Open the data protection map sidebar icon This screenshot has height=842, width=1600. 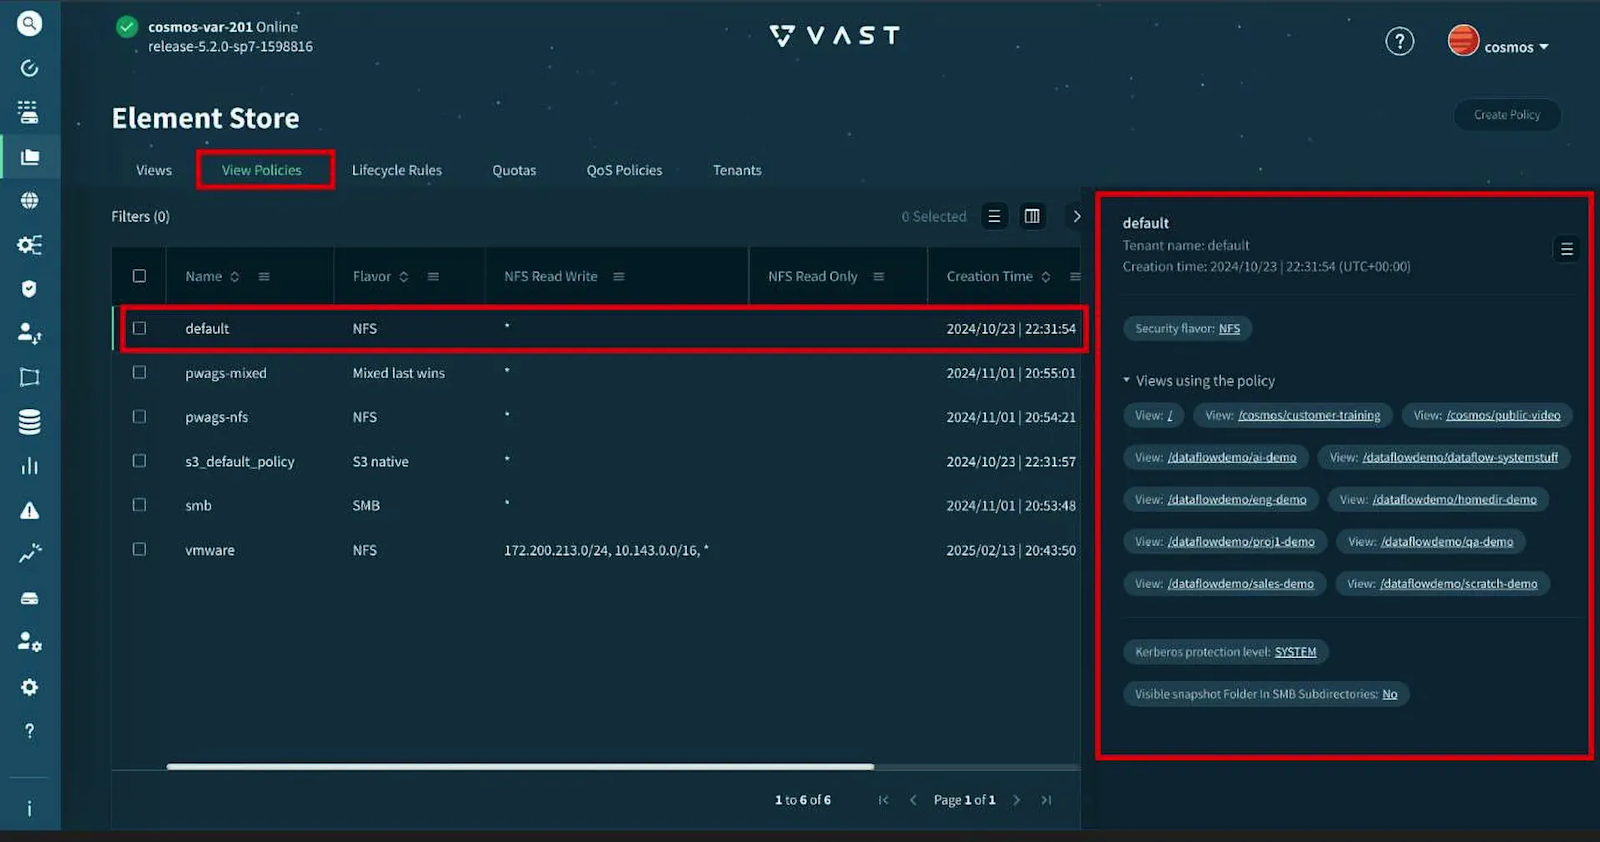point(29,377)
